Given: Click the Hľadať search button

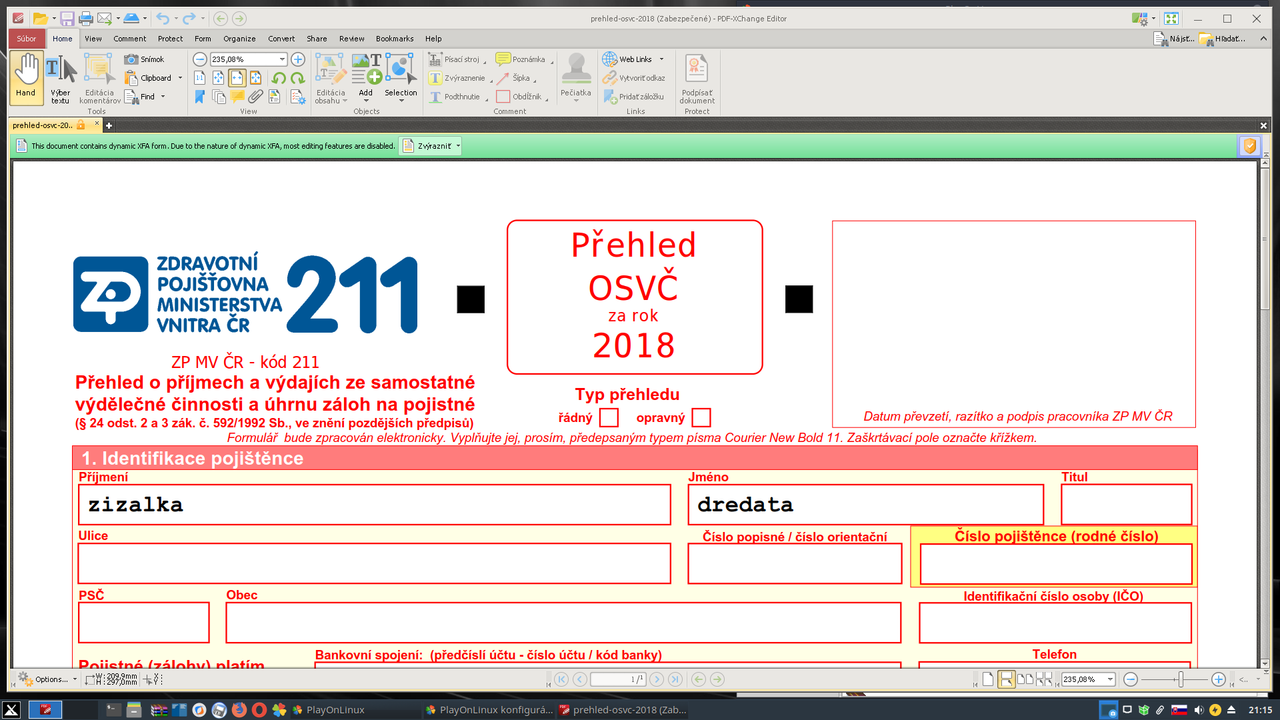Looking at the screenshot, I should click(1223, 38).
